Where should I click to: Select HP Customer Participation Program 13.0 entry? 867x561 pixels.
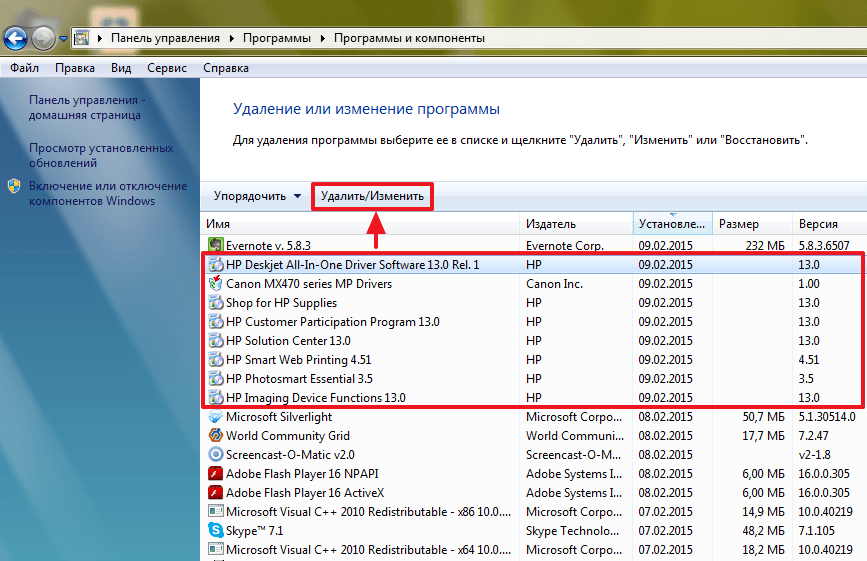(333, 322)
